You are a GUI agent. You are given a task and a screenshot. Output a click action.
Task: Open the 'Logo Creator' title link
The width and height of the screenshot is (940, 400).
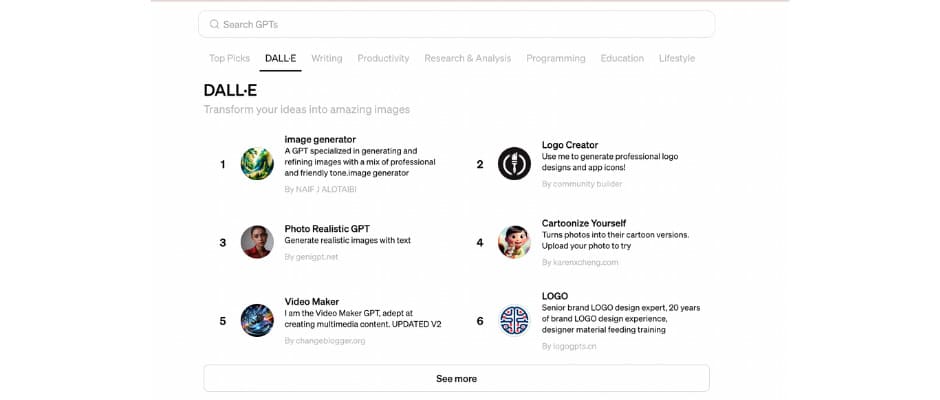click(570, 145)
